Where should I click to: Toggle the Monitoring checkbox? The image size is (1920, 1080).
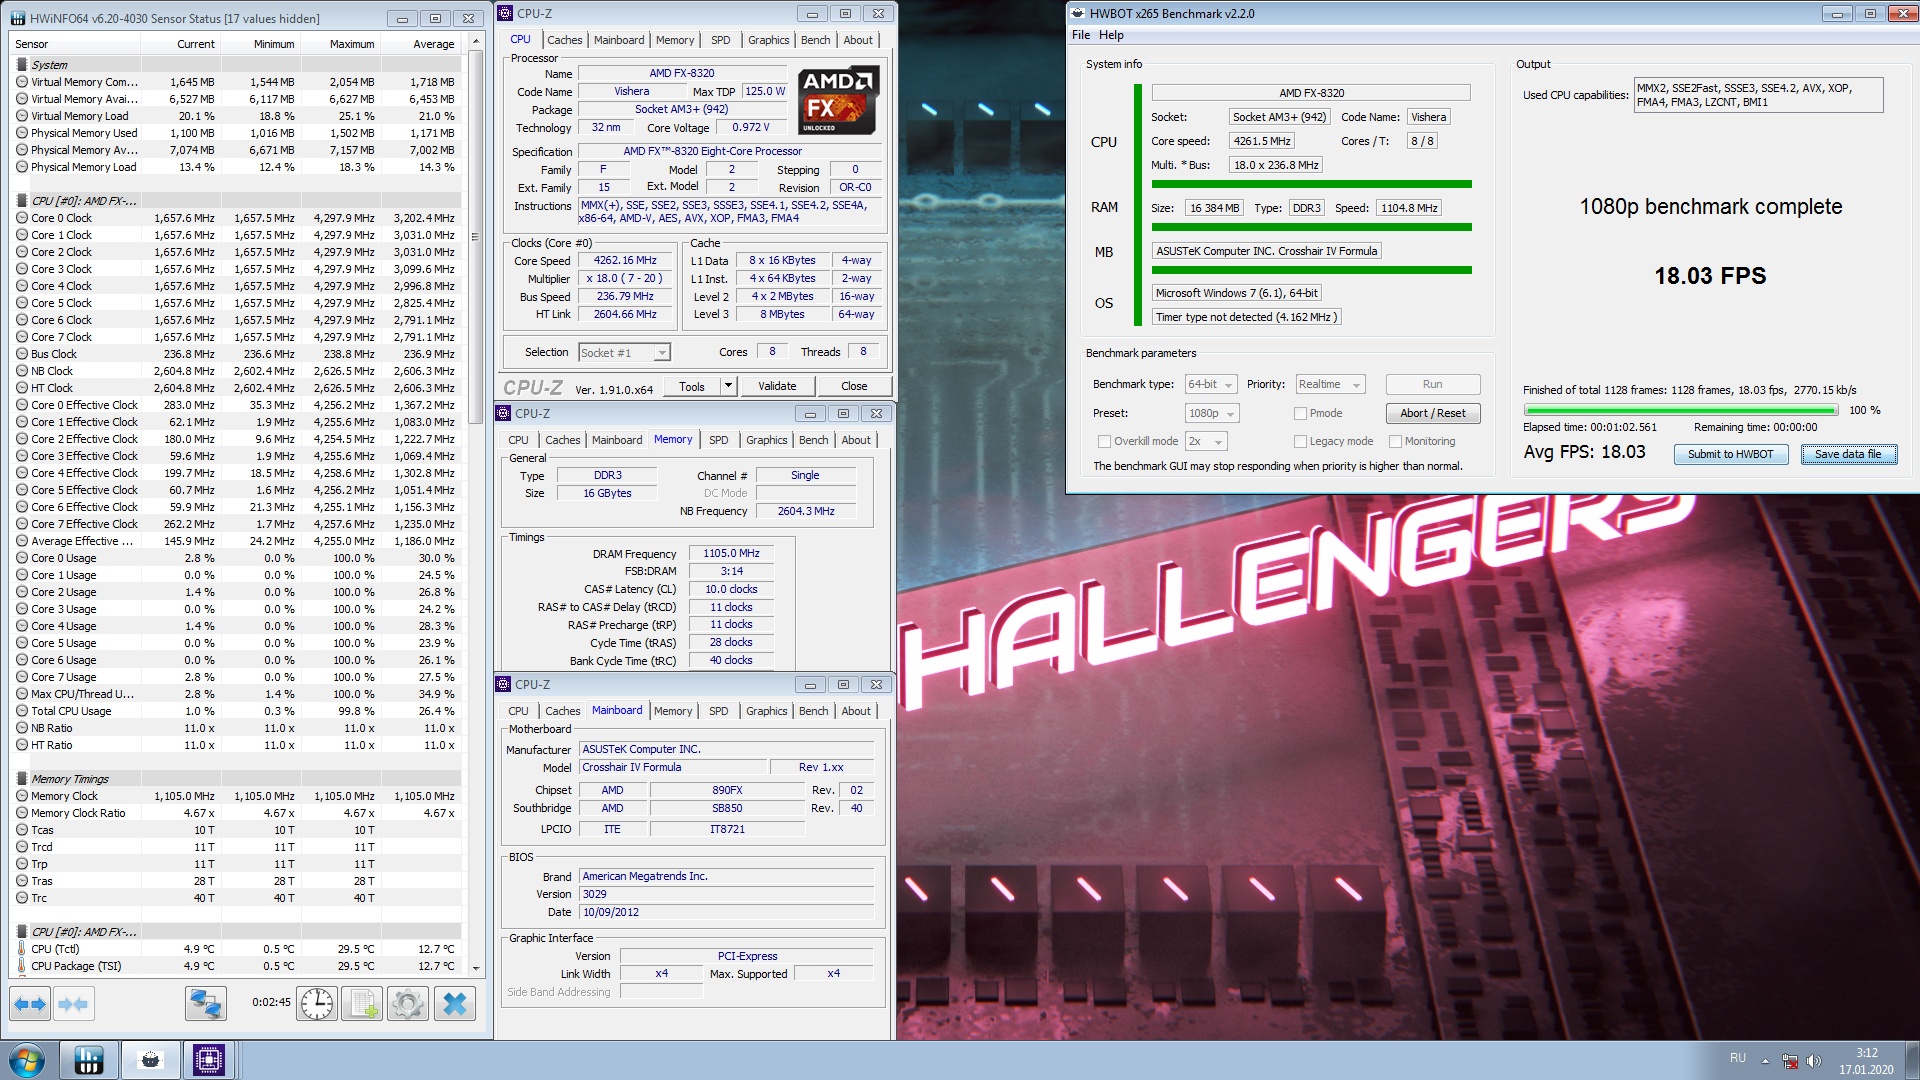(1395, 441)
